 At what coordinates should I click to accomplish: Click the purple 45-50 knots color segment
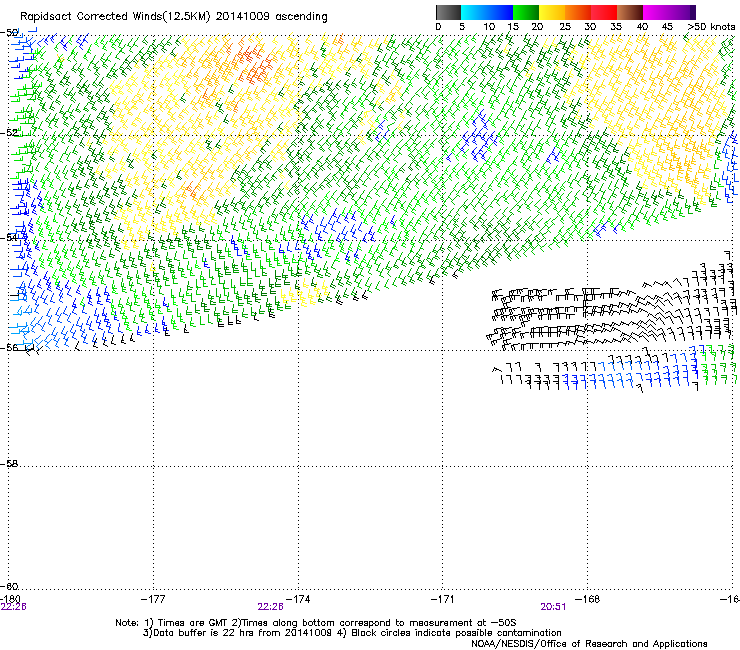tap(682, 12)
